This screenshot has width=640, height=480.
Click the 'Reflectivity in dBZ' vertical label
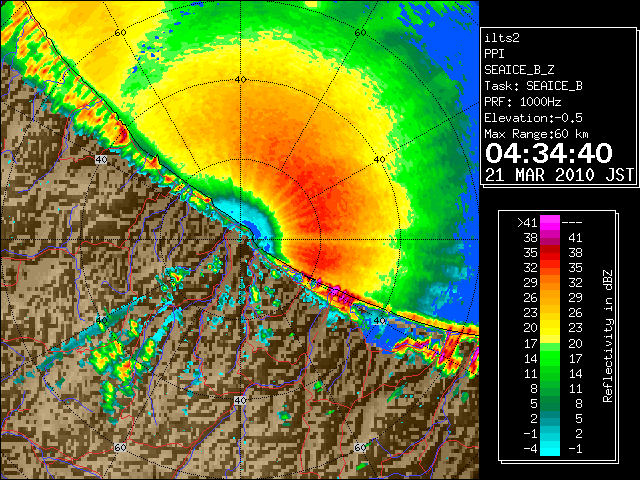607,336
